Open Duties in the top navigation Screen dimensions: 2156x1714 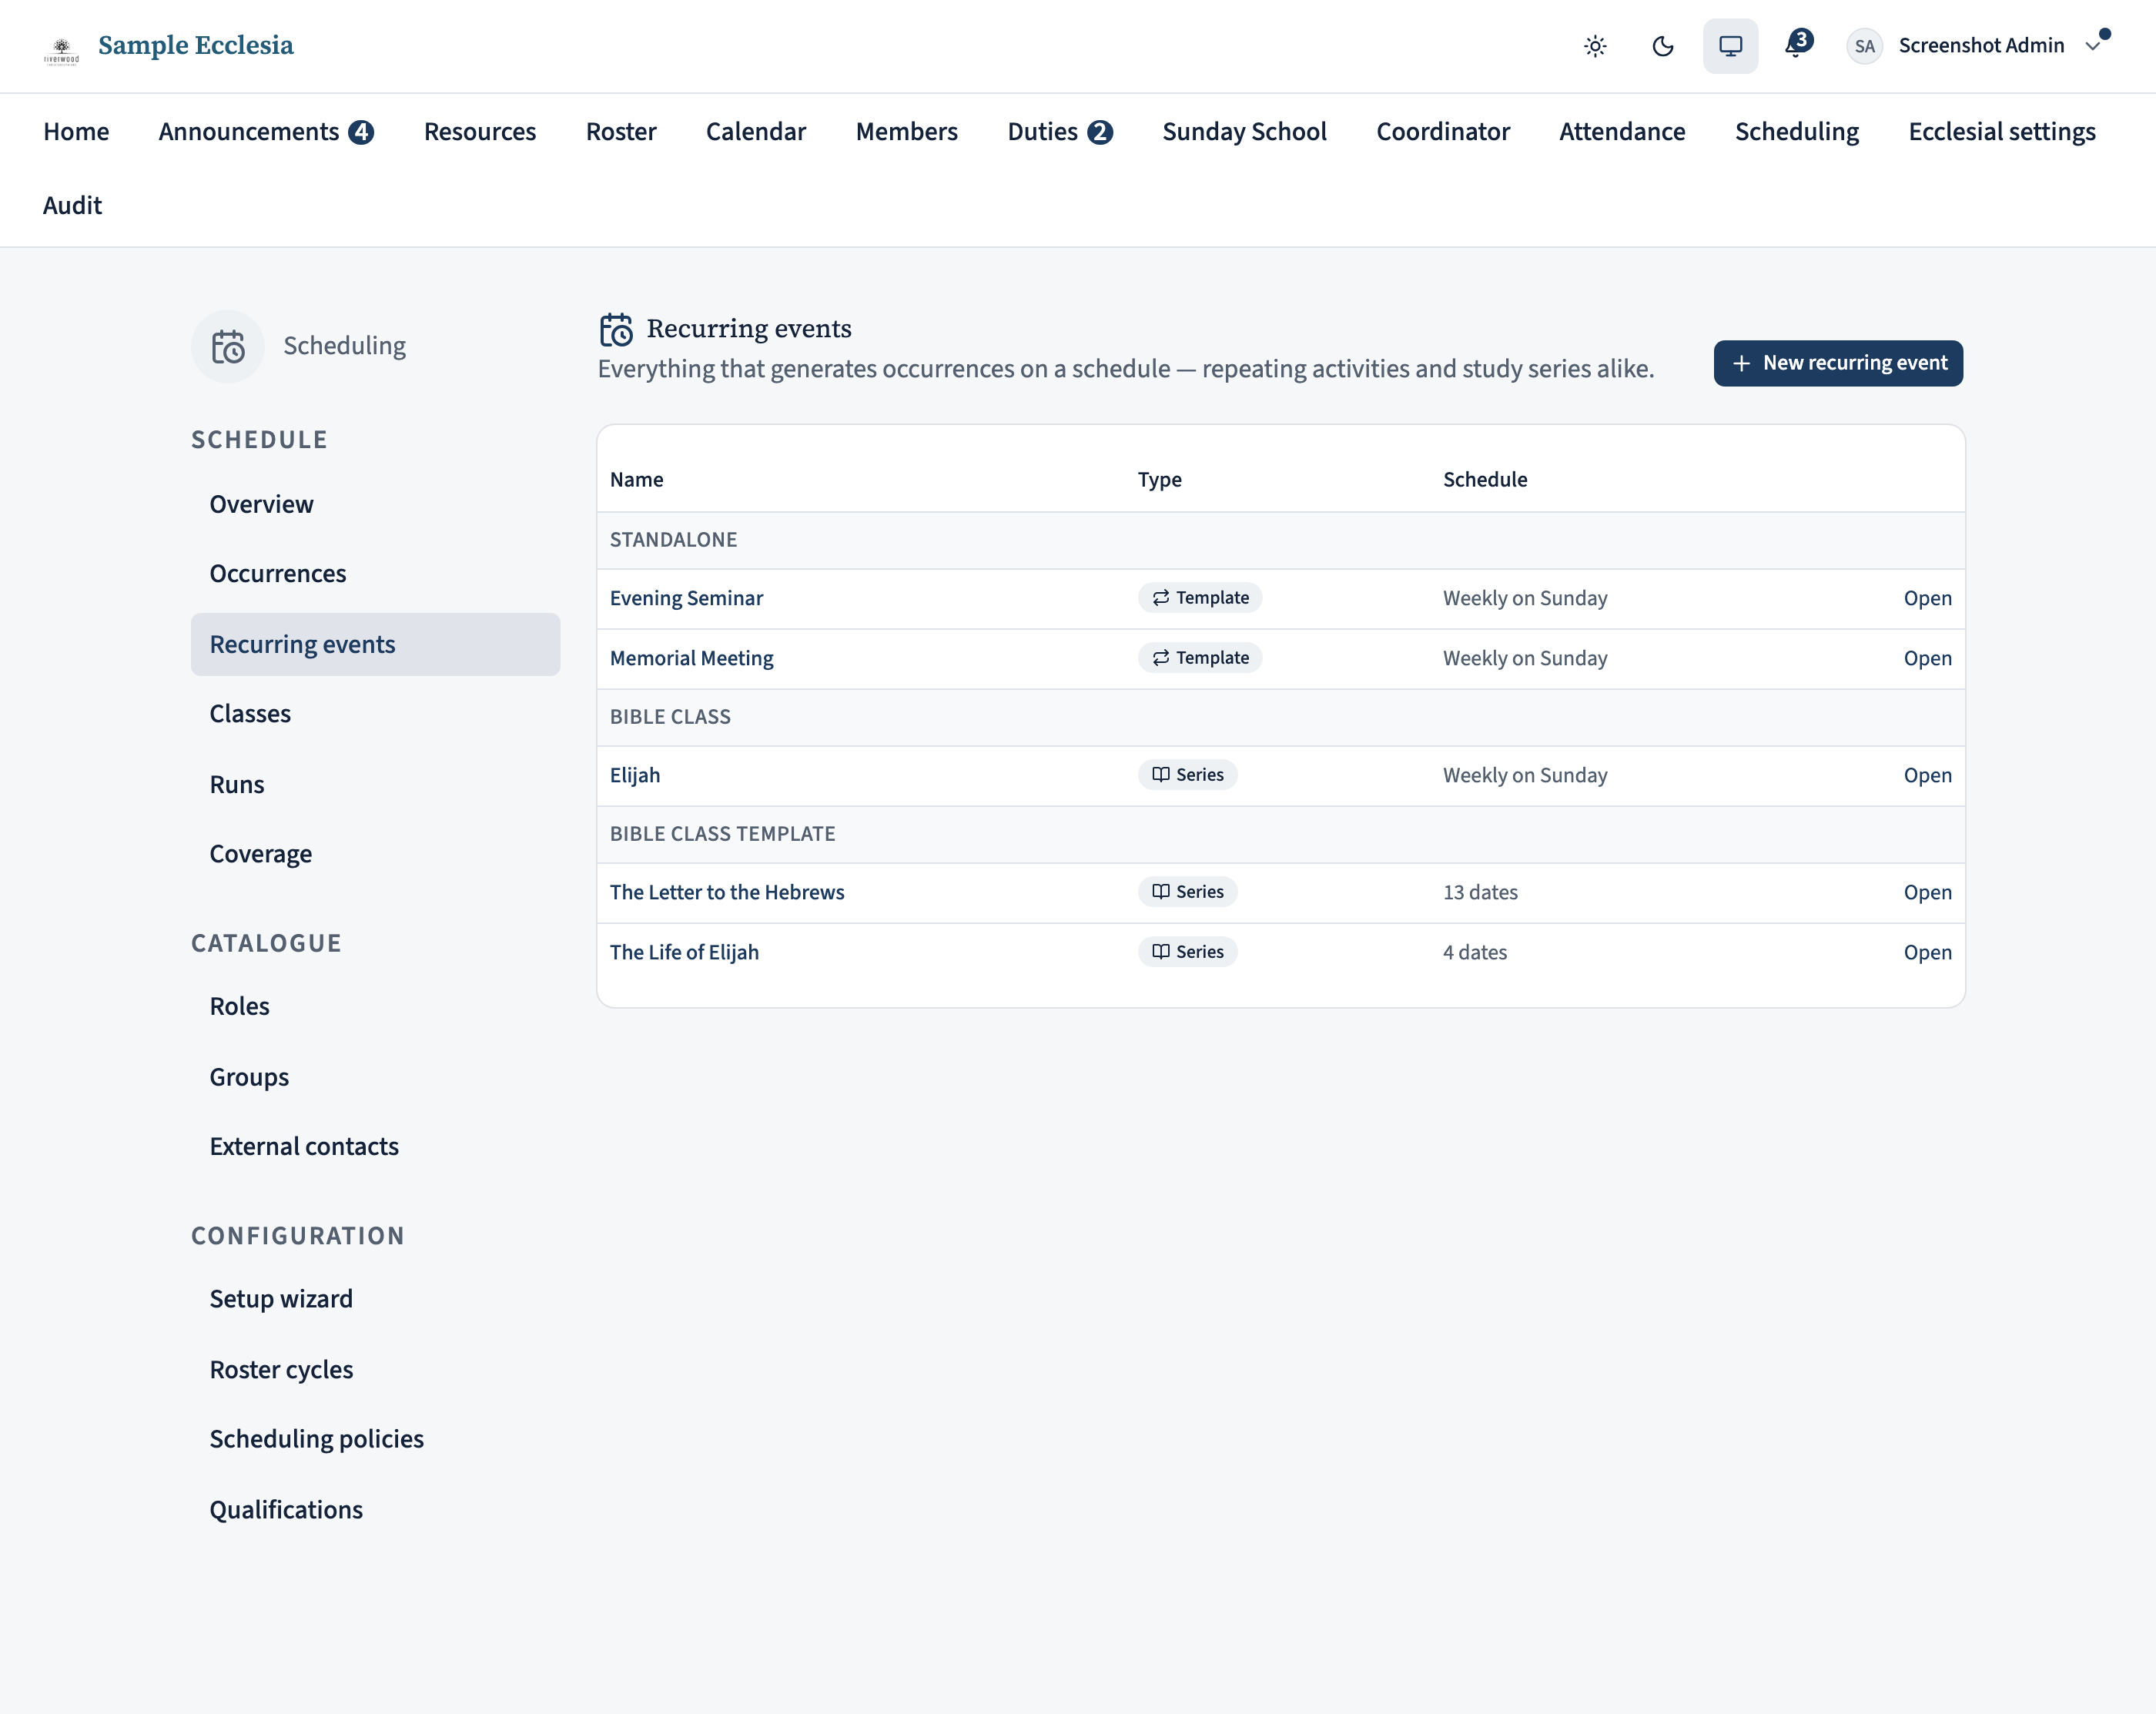[x=1060, y=132]
